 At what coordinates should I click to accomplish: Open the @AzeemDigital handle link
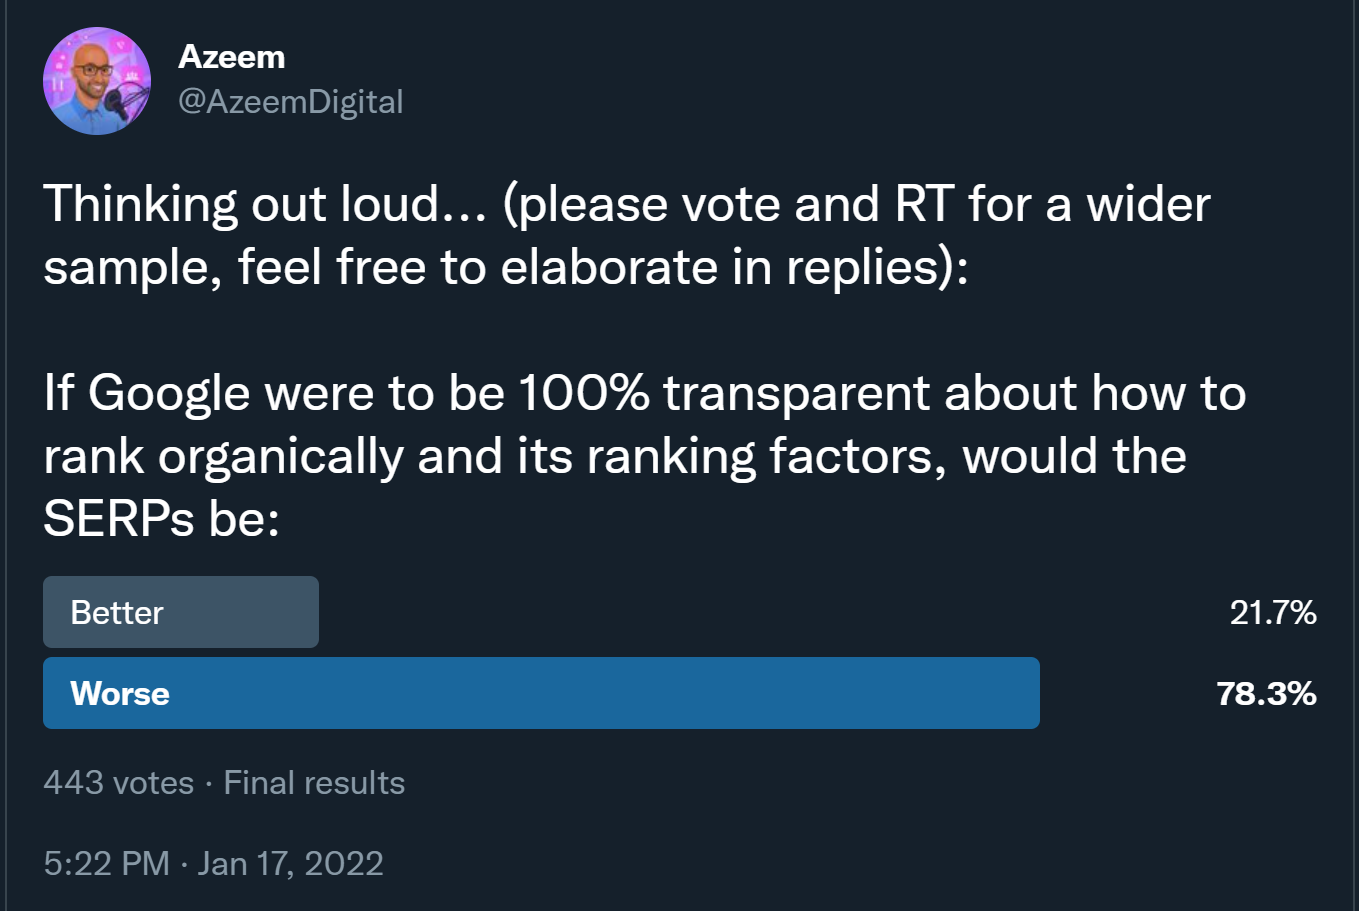[290, 102]
